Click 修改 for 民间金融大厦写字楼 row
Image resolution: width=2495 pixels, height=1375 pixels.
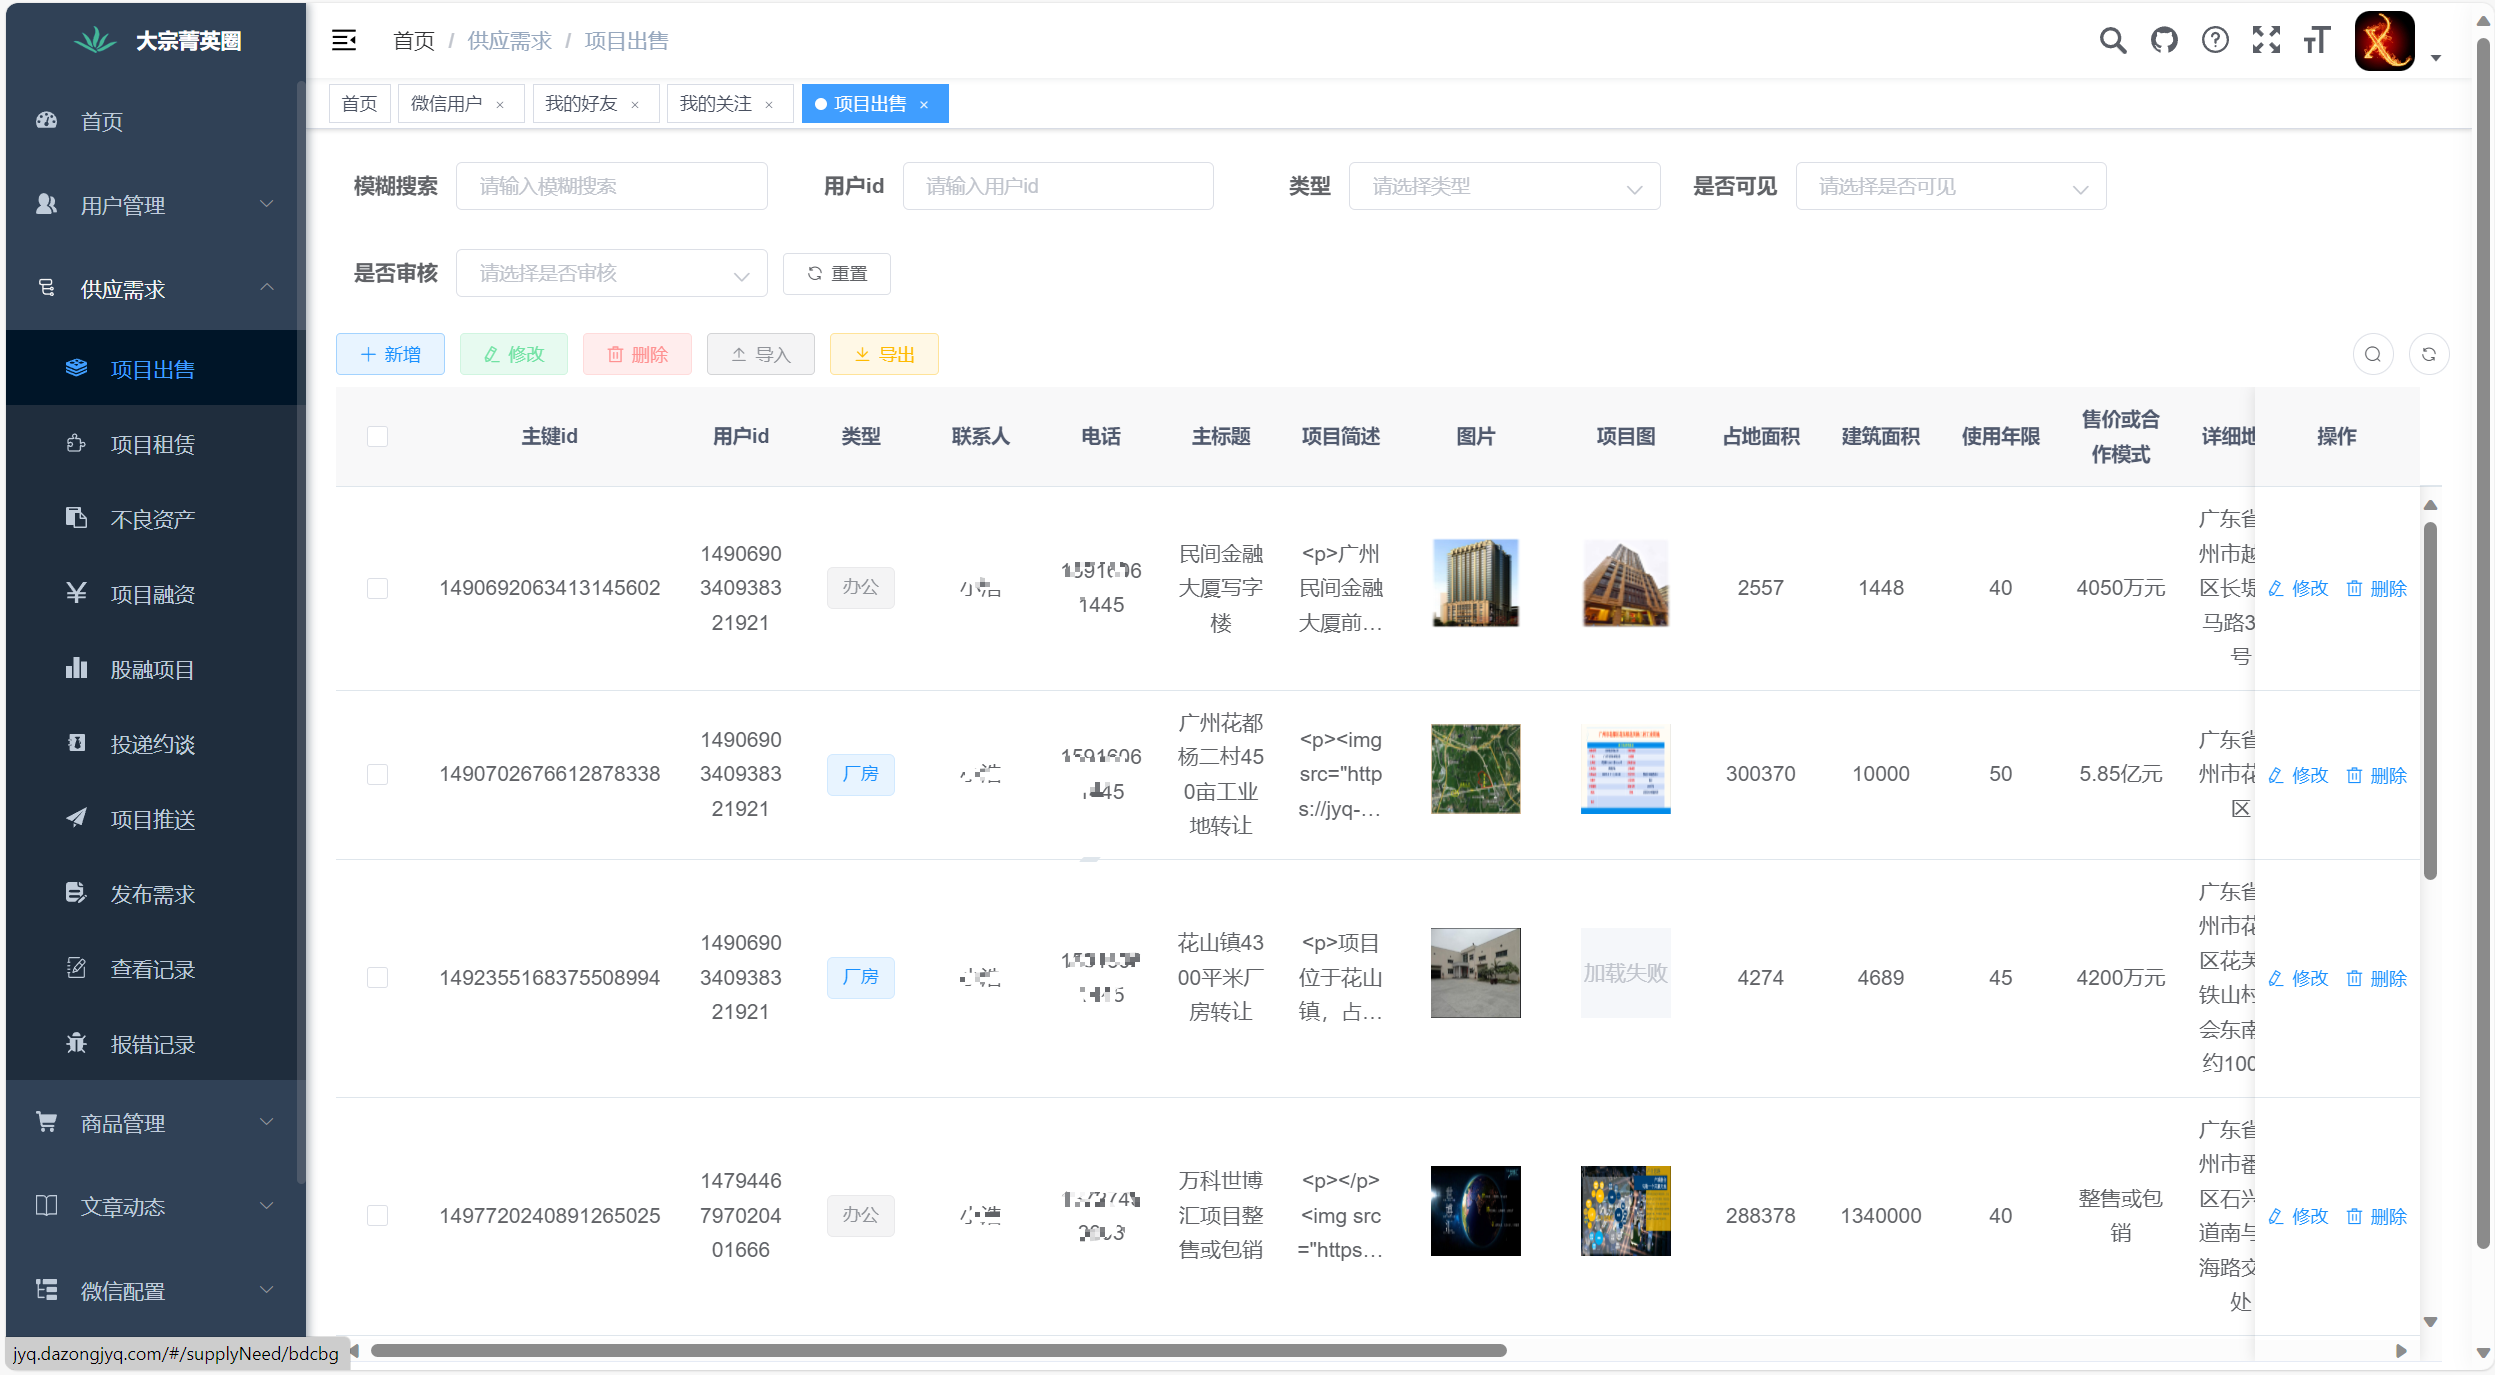(x=2299, y=588)
